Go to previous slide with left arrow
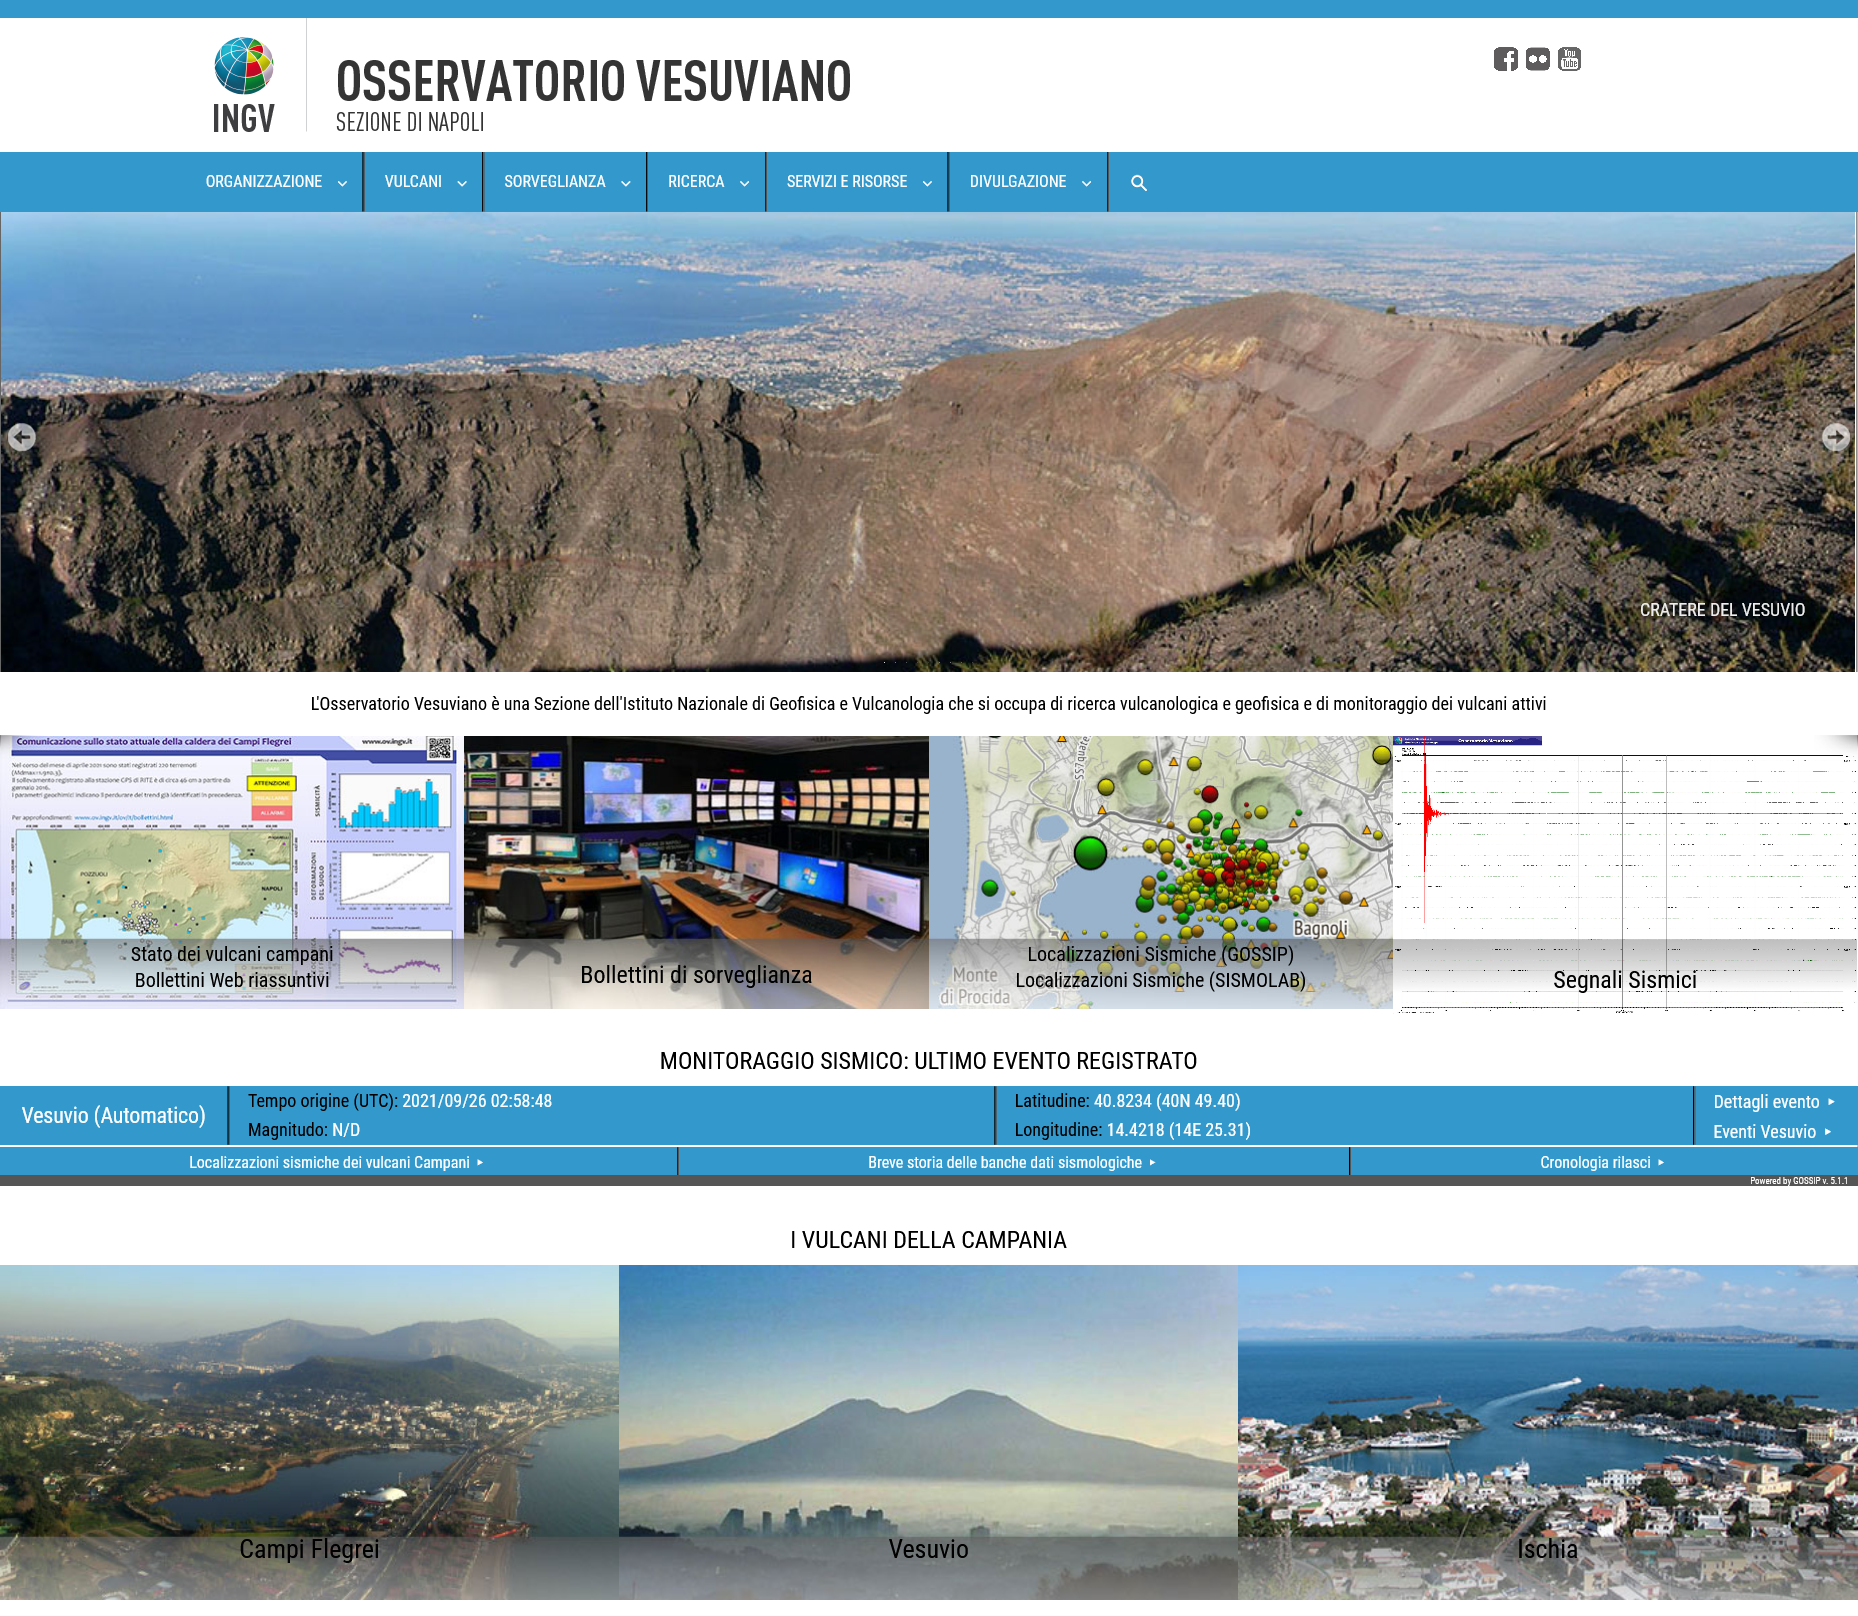The height and width of the screenshot is (1616, 1858). [21, 437]
